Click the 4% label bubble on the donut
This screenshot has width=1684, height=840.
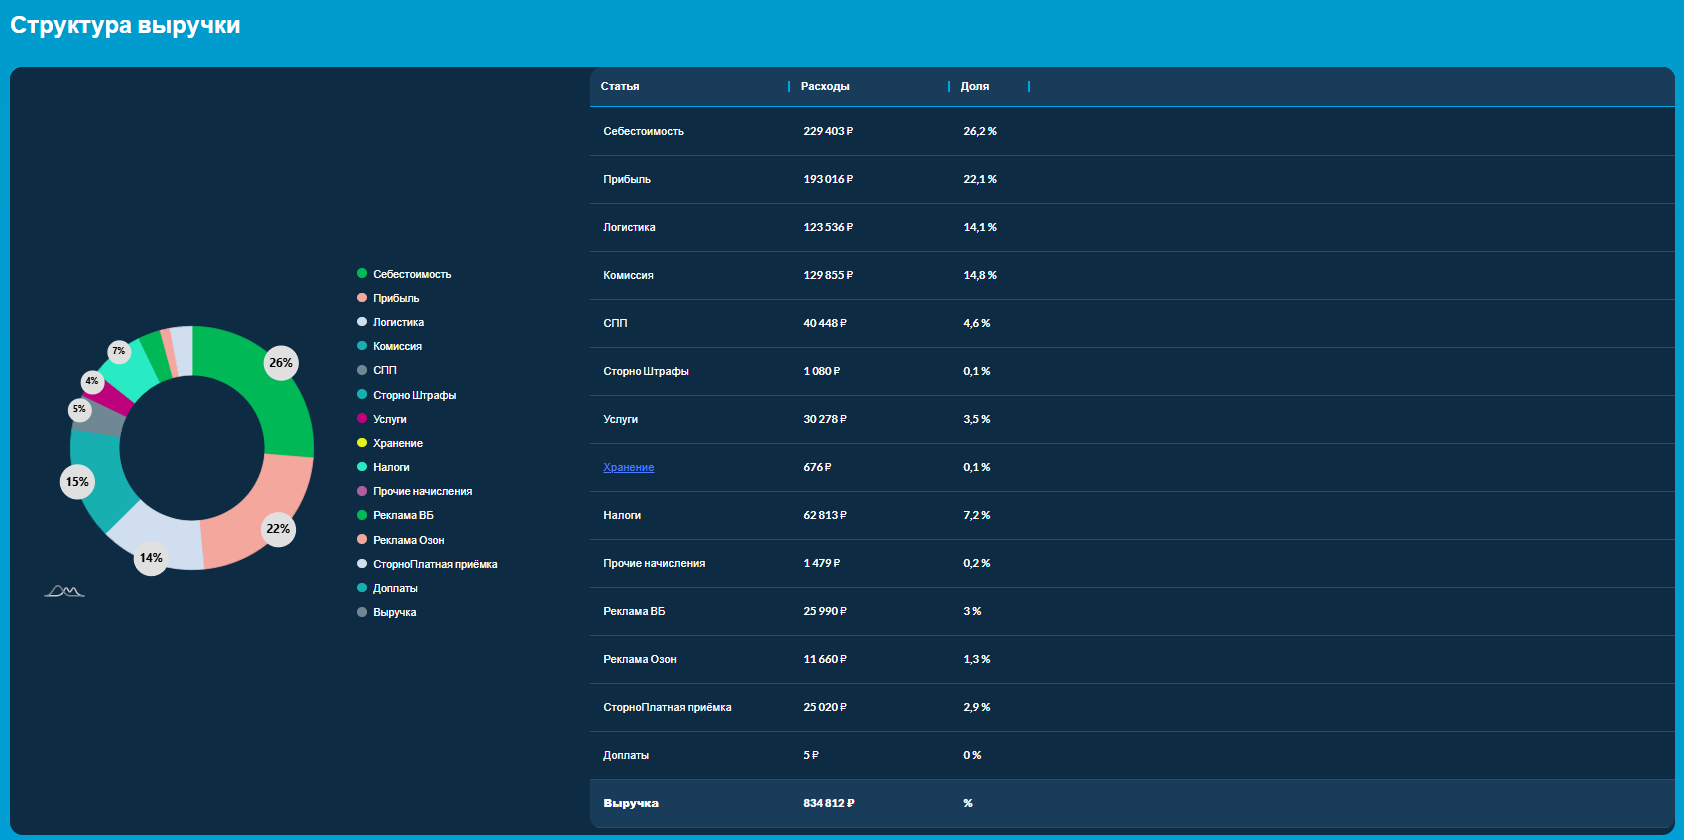(92, 381)
